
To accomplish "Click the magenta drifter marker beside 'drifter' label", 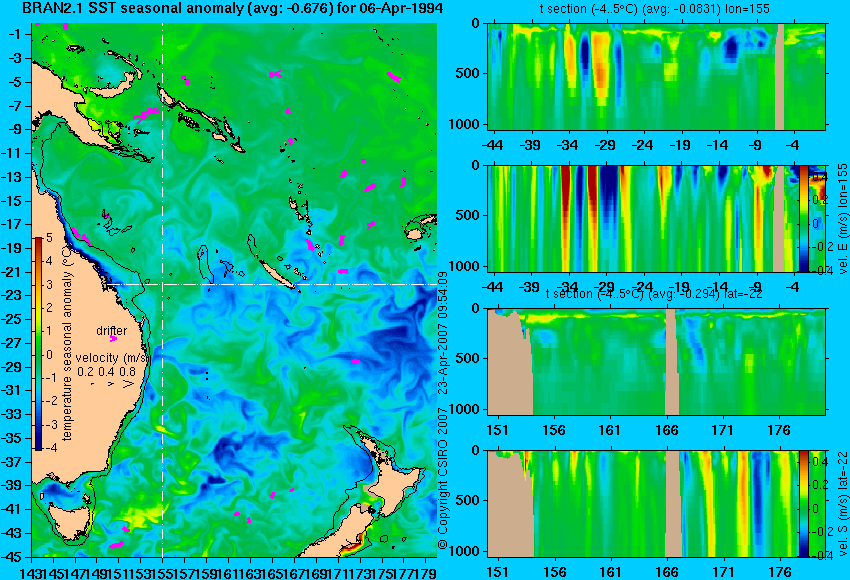I will click(x=113, y=339).
